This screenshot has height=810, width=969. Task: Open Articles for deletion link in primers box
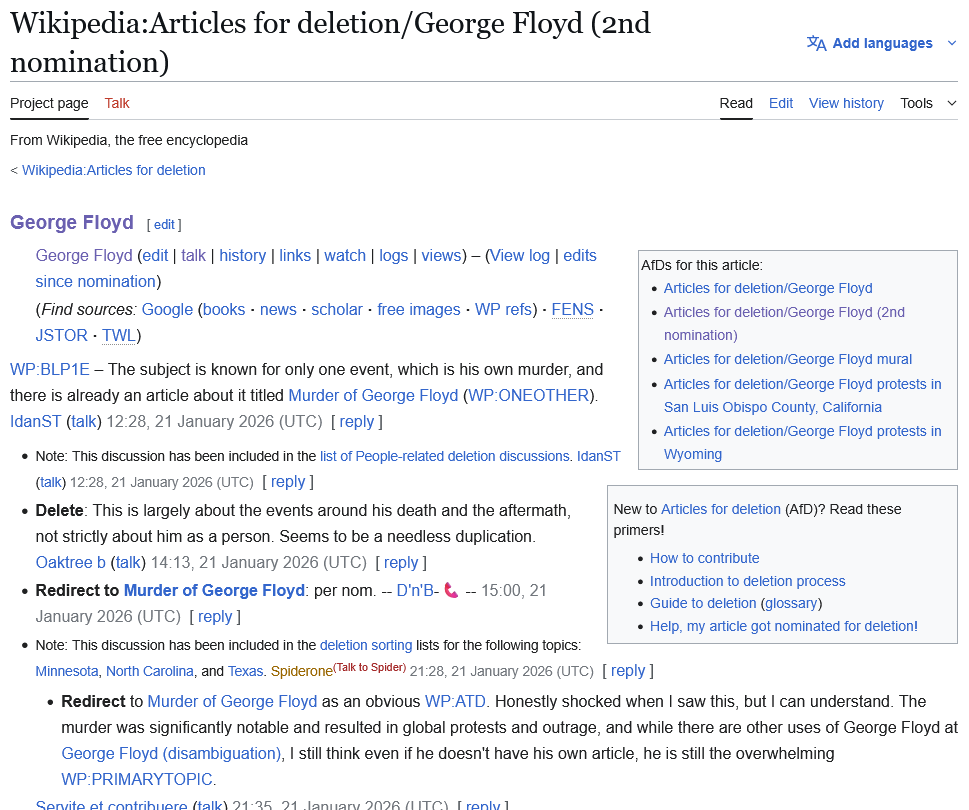[x=721, y=510]
